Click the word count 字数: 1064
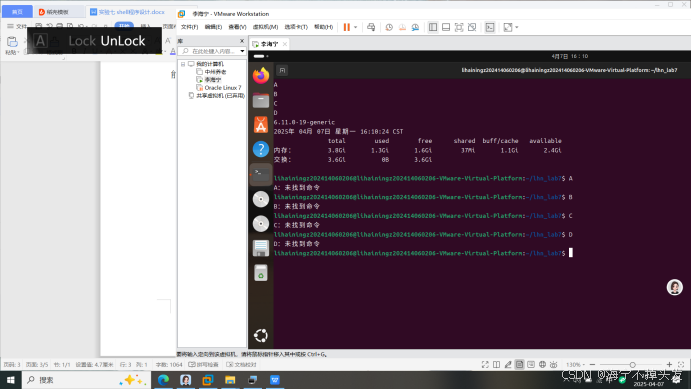Image resolution: width=692 pixels, height=389 pixels. (169, 365)
